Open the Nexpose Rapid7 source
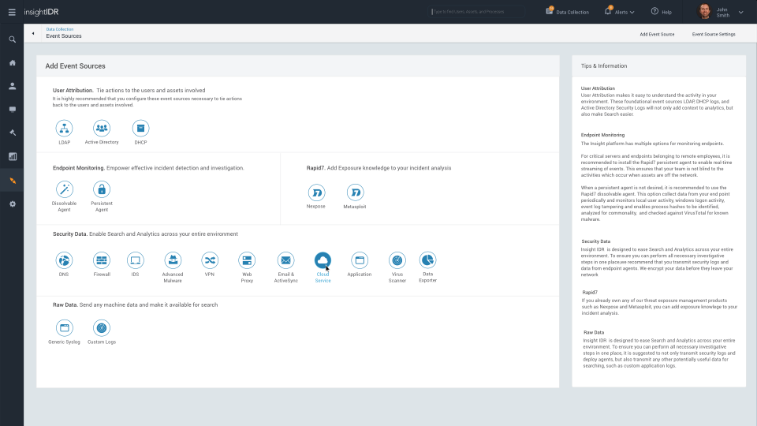Viewport: 757px width, 426px height. [x=316, y=190]
